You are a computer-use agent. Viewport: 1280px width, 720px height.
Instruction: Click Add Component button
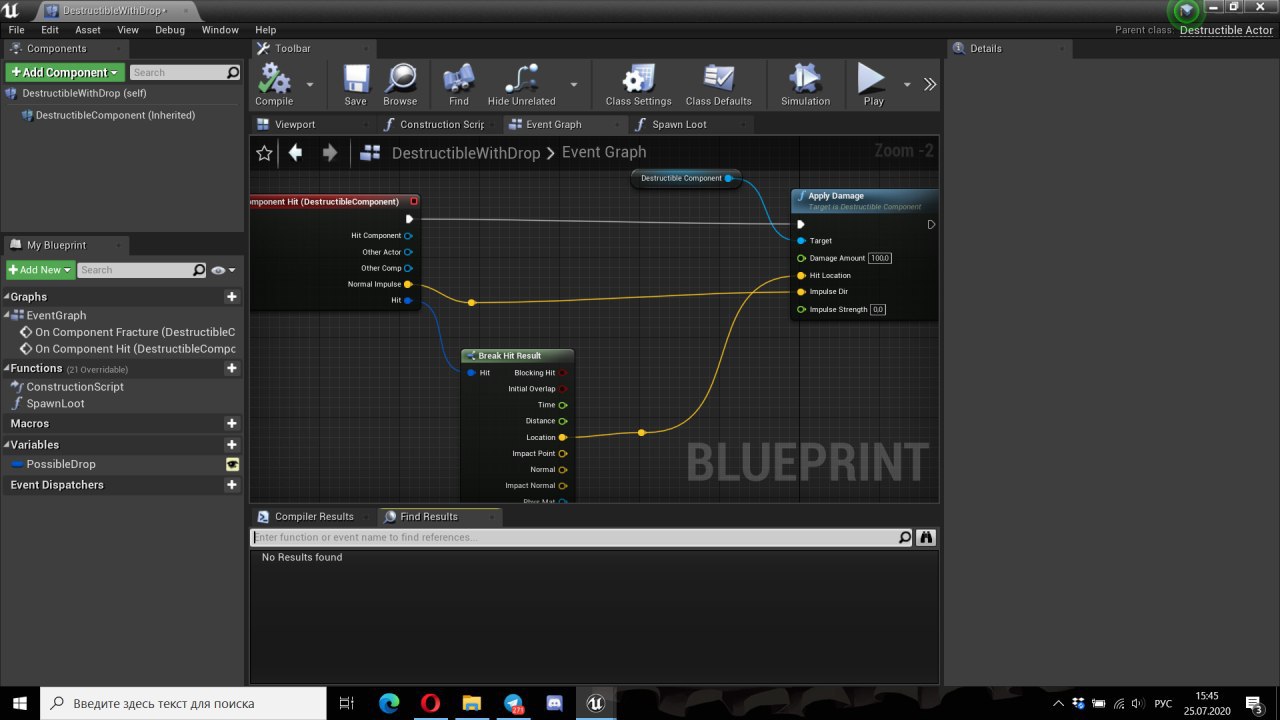pyautogui.click(x=65, y=72)
